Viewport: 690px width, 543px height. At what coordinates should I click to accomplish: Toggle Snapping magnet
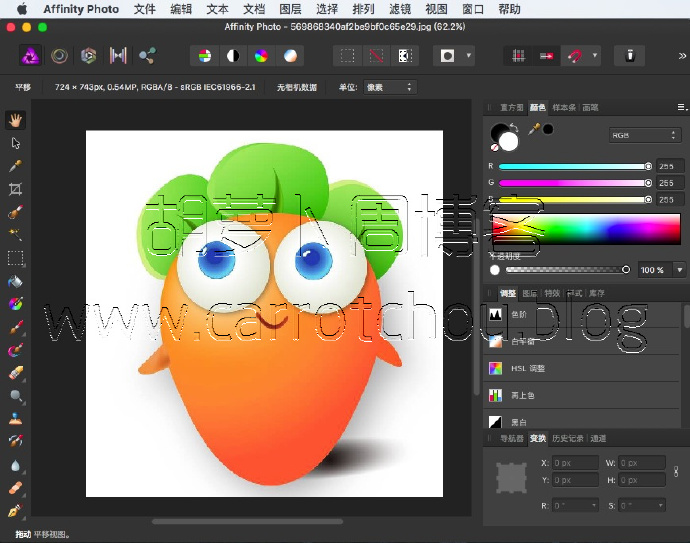pos(574,56)
